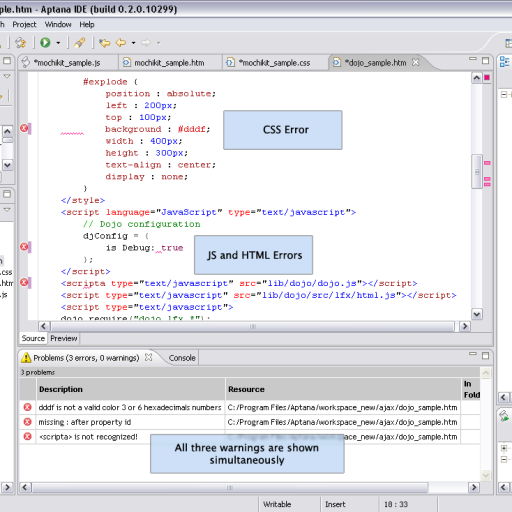Select the '<scripta> is not recognized!' problem
Image resolution: width=512 pixels, height=512 pixels.
tap(88, 437)
